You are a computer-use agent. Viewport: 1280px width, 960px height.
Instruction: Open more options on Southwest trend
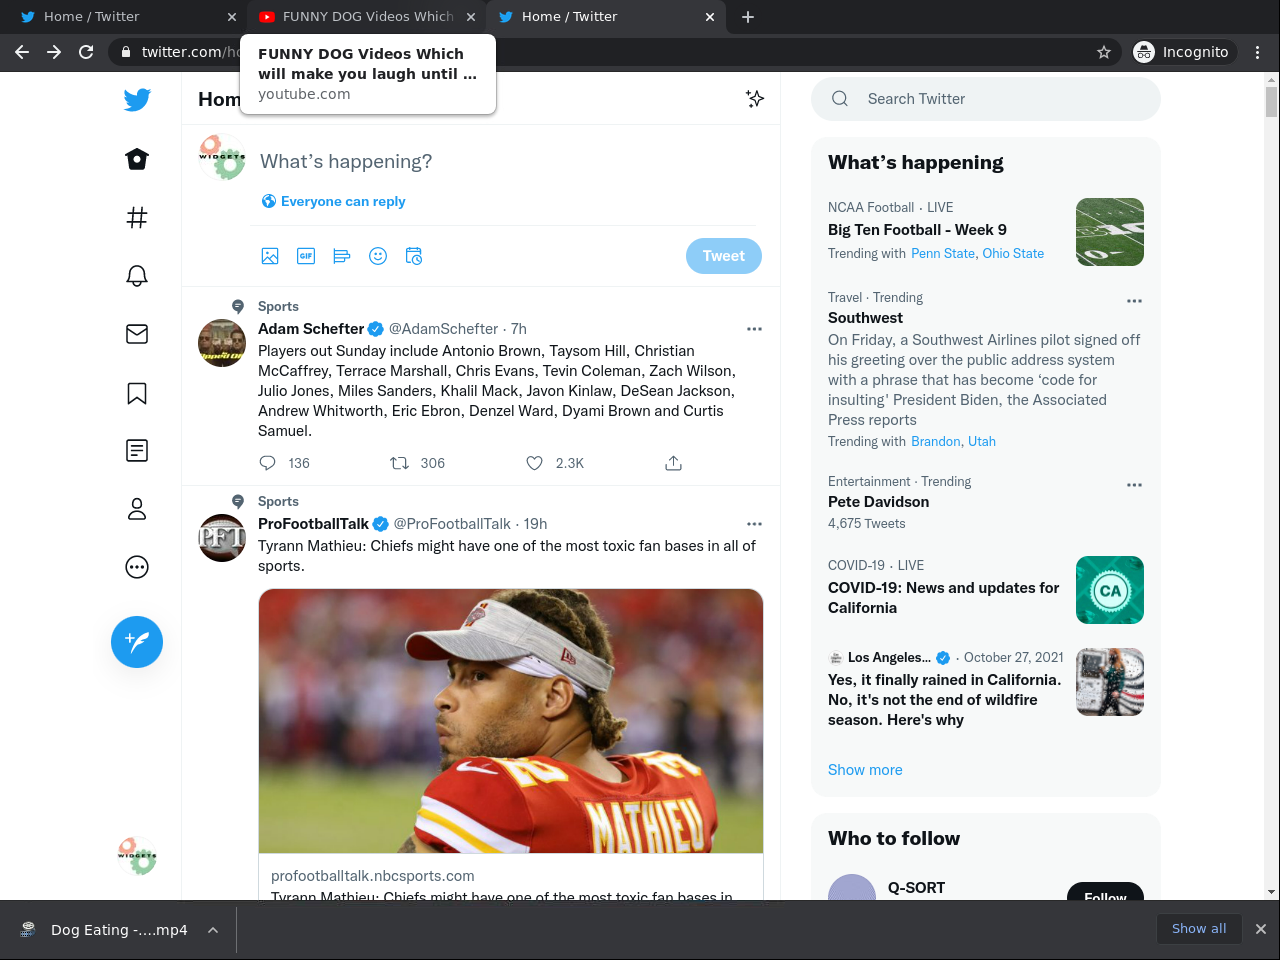coord(1134,300)
